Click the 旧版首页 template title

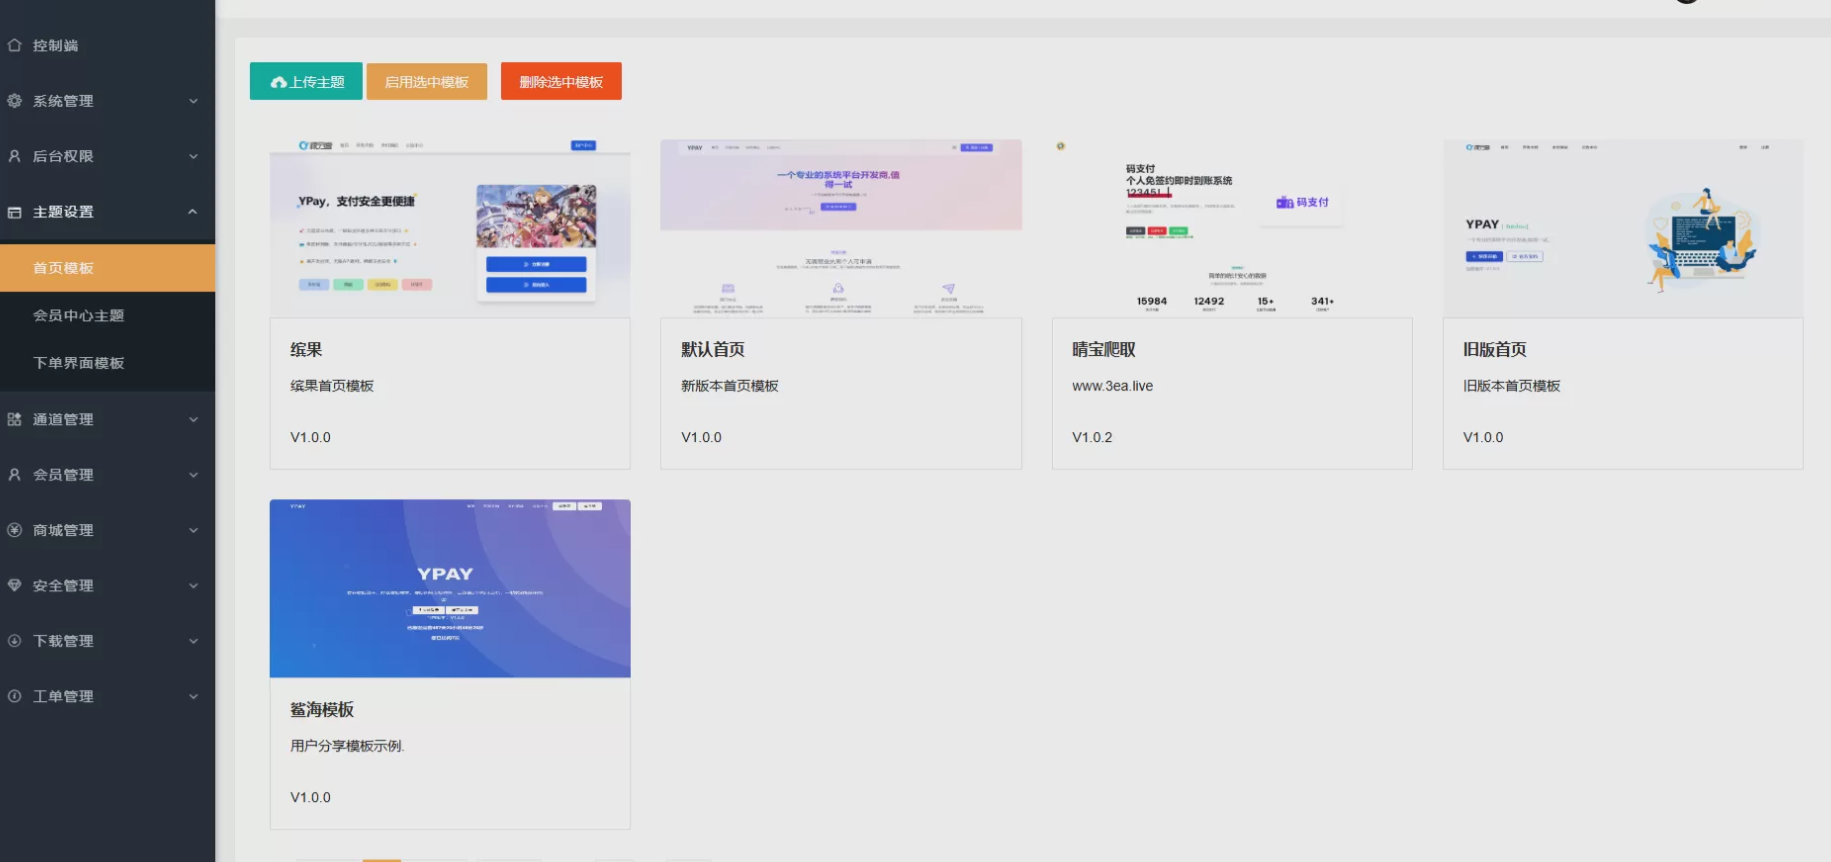pos(1495,349)
